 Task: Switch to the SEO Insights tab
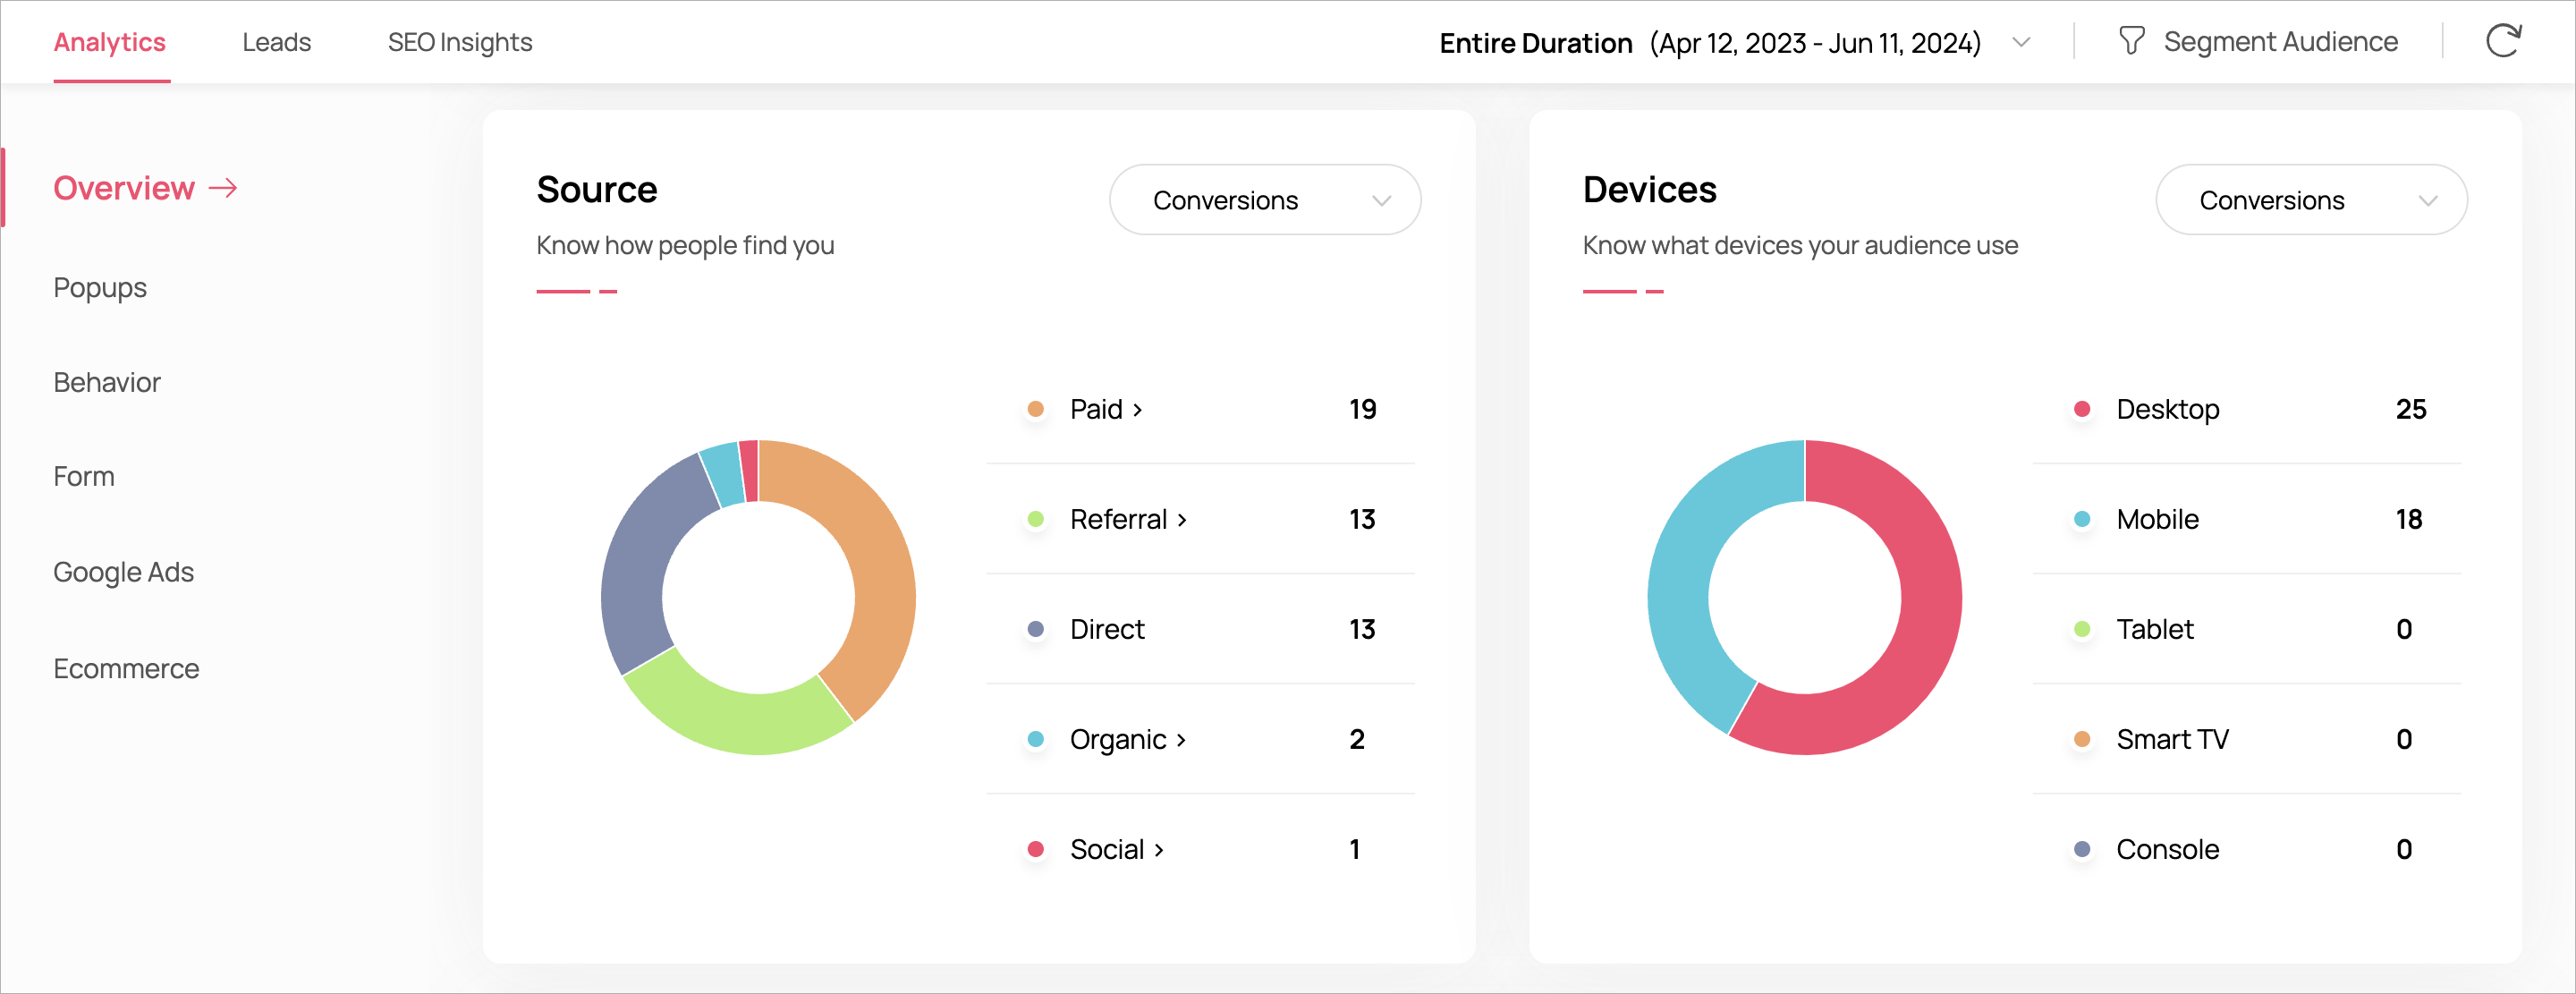tap(459, 42)
